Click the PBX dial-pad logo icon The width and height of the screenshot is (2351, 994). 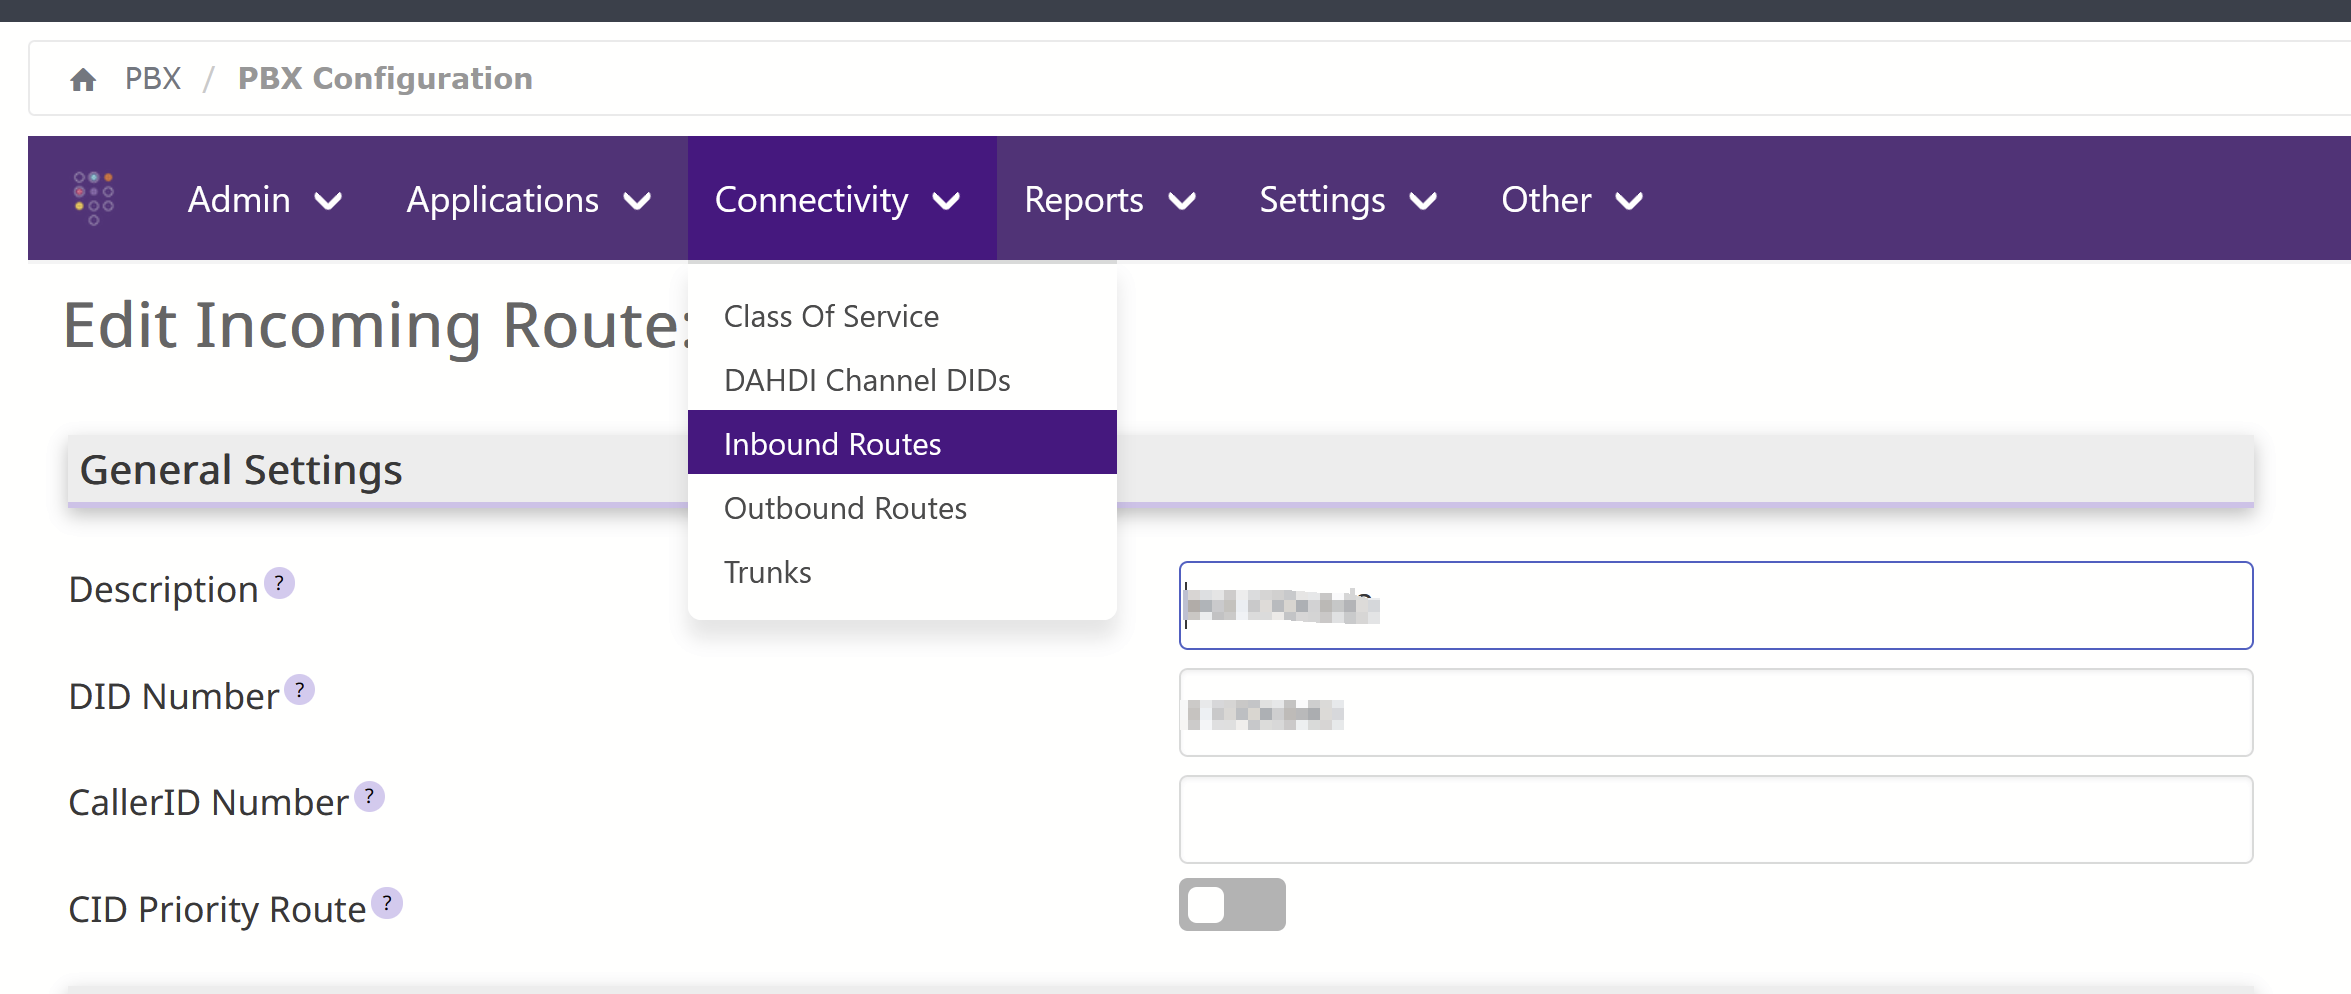click(x=94, y=198)
